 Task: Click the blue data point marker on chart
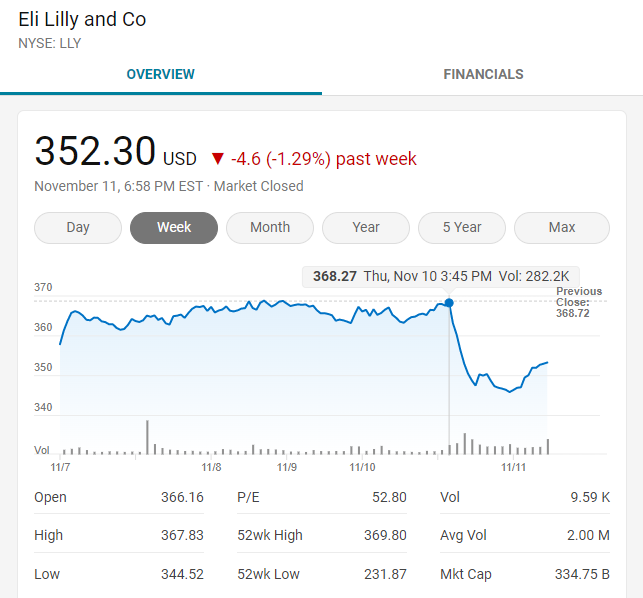tap(449, 302)
